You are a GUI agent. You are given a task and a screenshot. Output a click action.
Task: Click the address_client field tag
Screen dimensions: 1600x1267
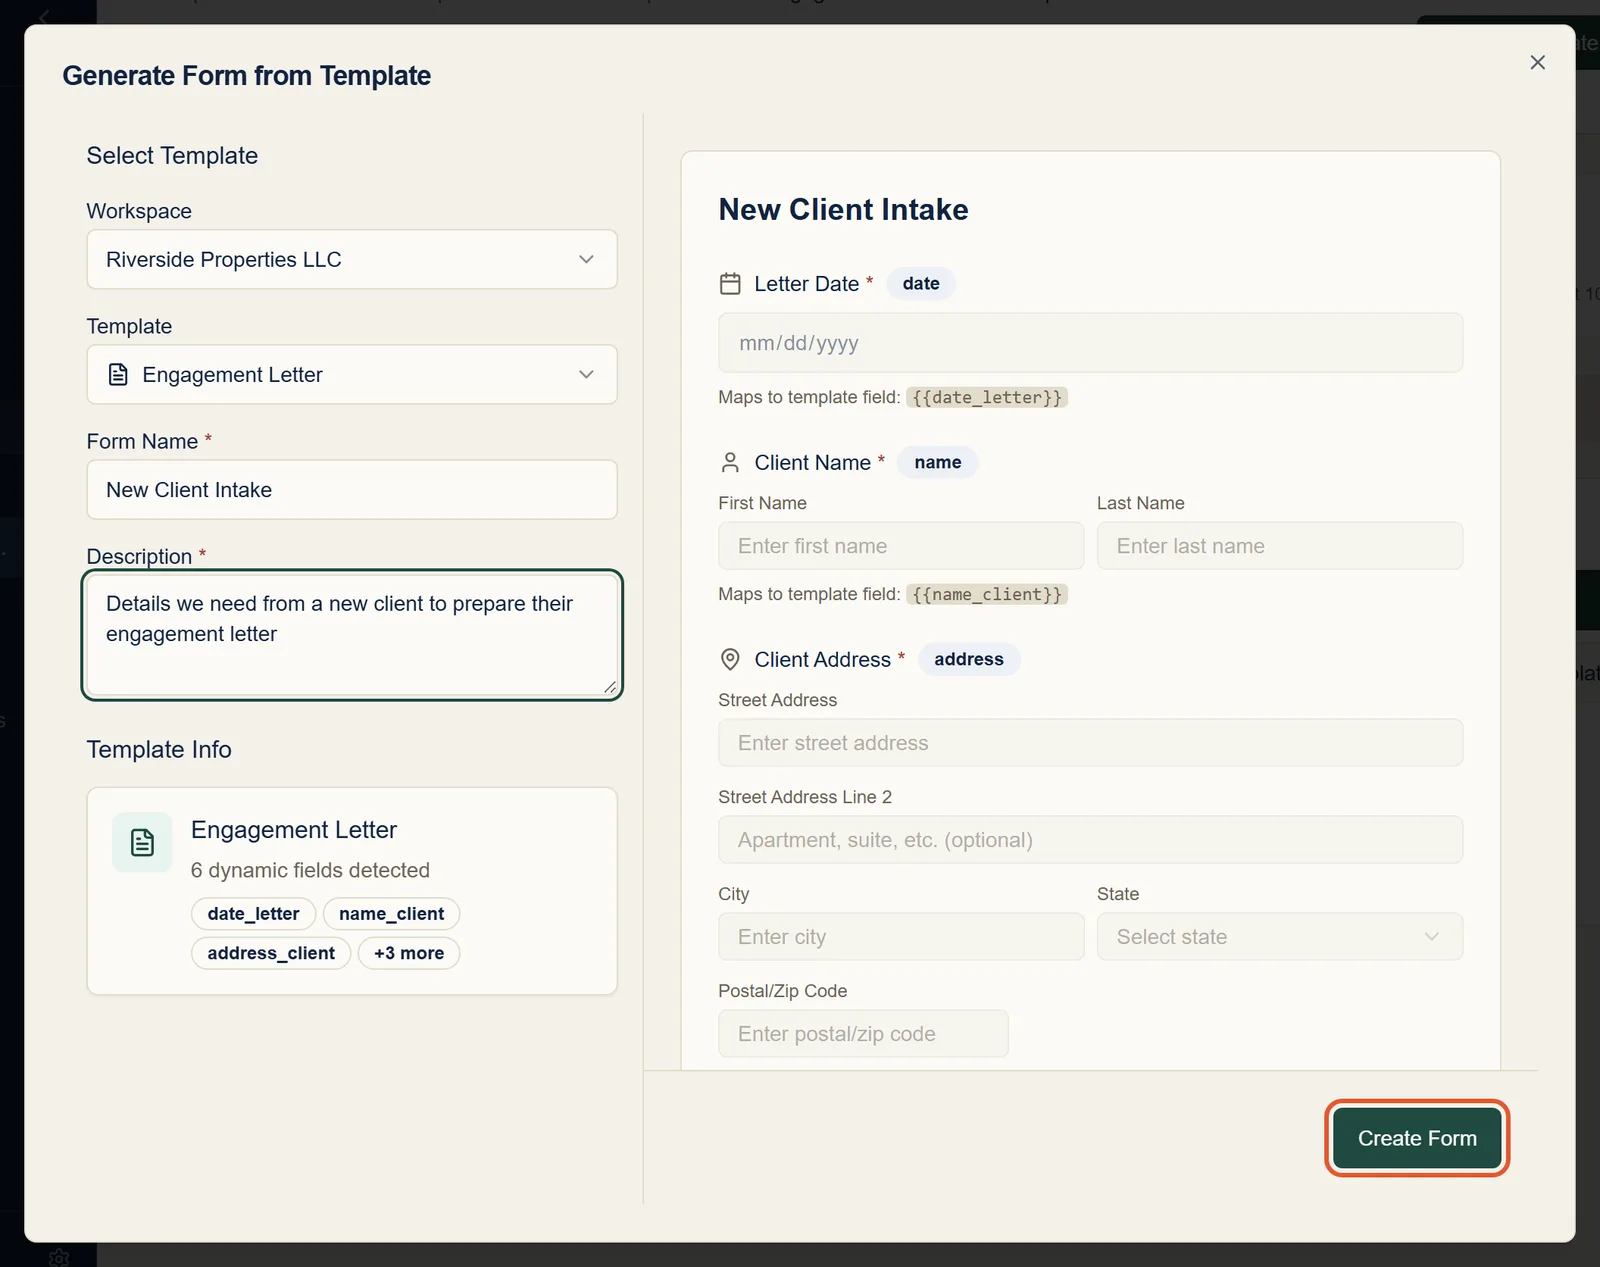tap(271, 953)
